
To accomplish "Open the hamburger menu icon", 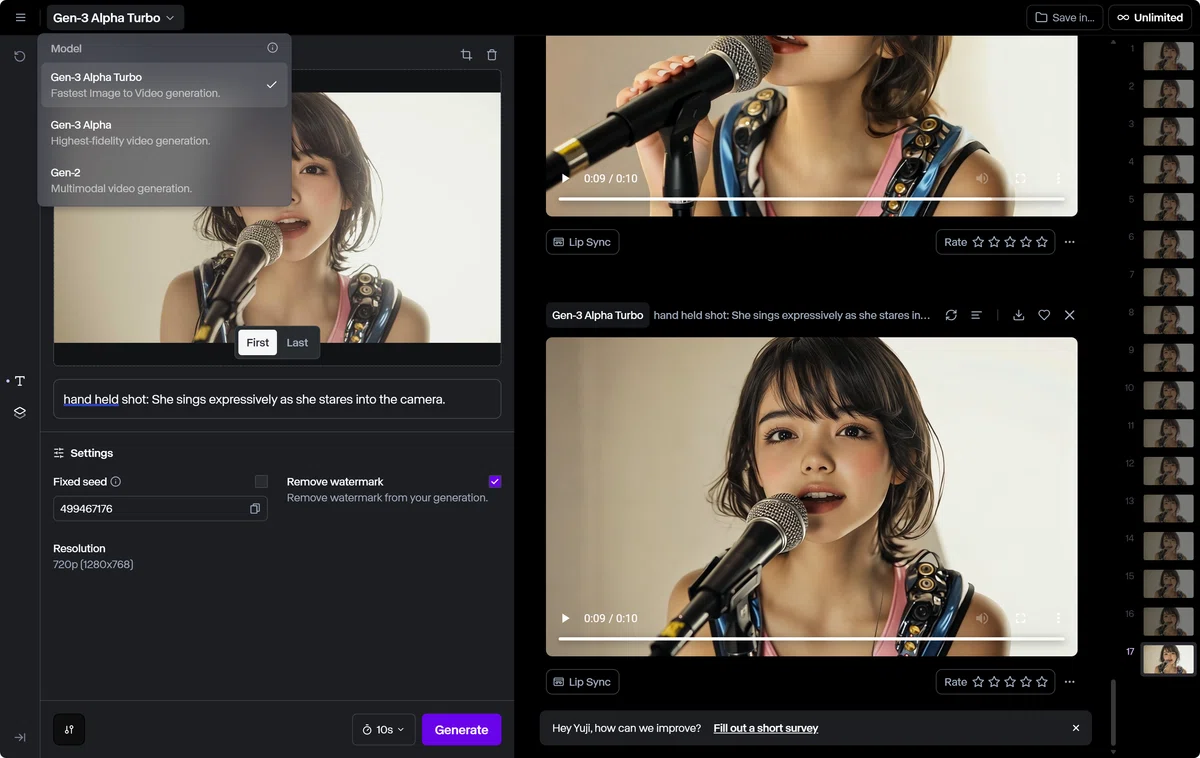I will [x=20, y=17].
